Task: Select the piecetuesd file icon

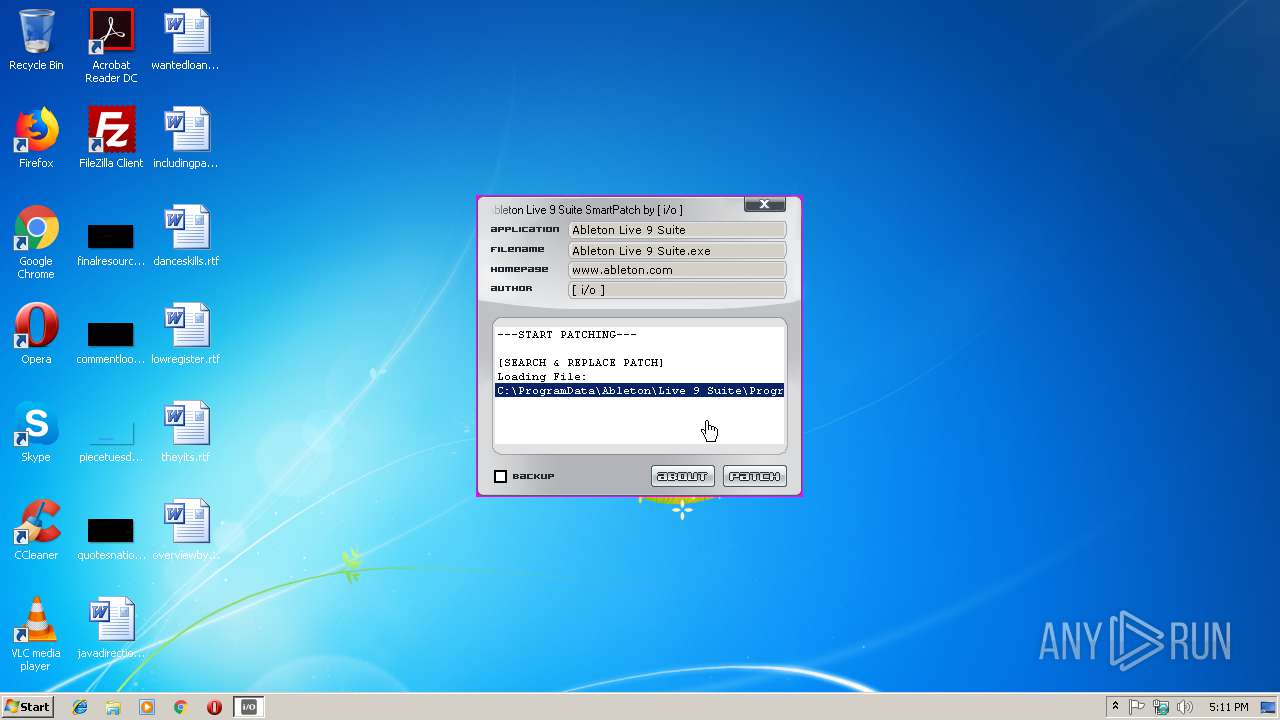Action: (x=111, y=438)
